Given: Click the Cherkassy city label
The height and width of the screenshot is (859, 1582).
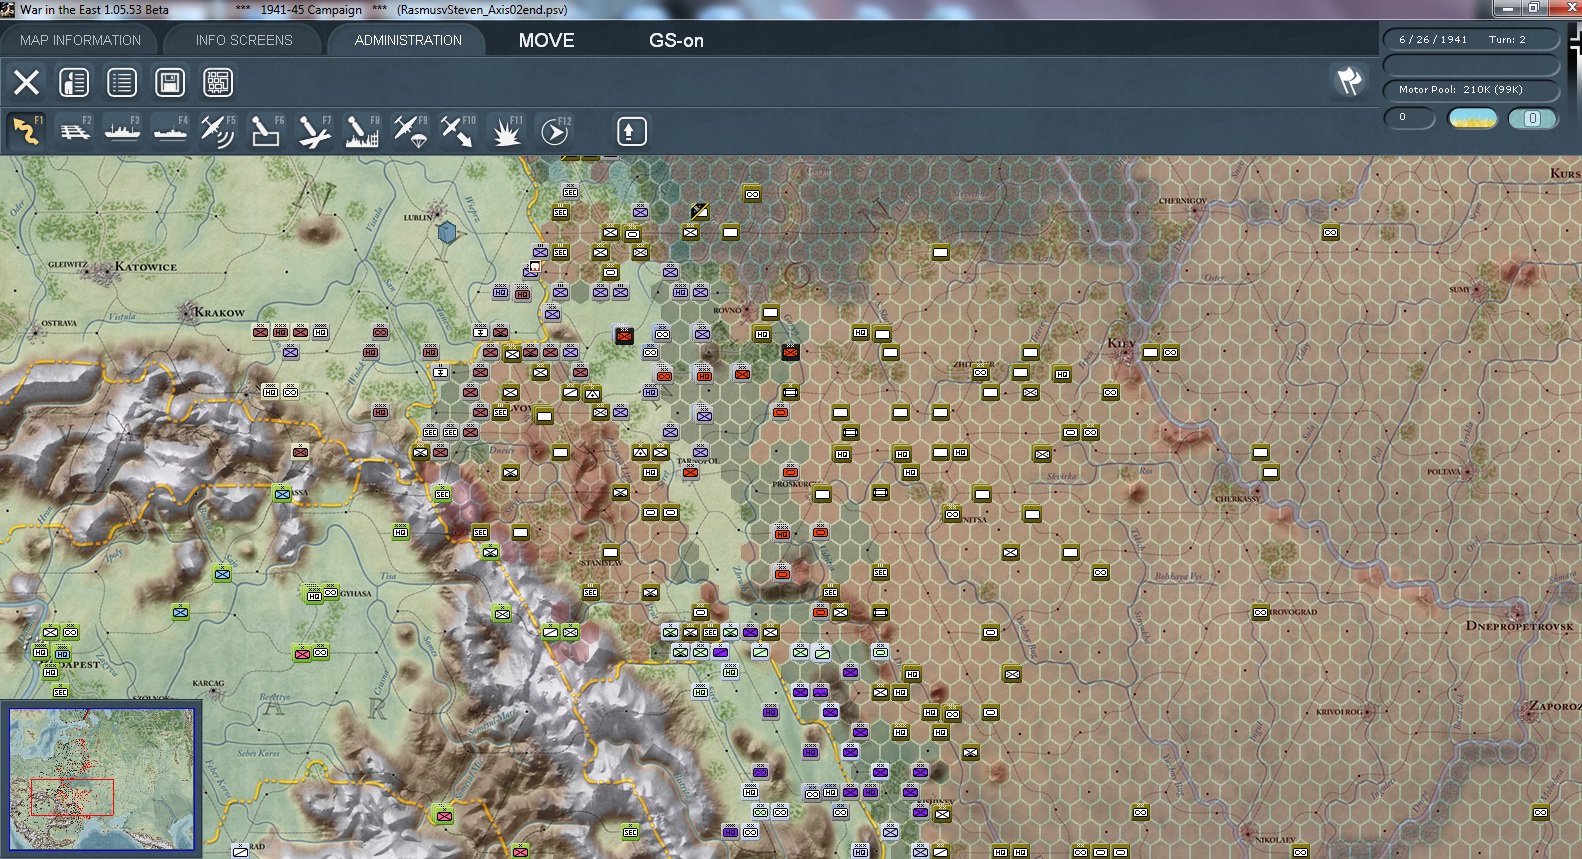Looking at the screenshot, I should (1238, 499).
